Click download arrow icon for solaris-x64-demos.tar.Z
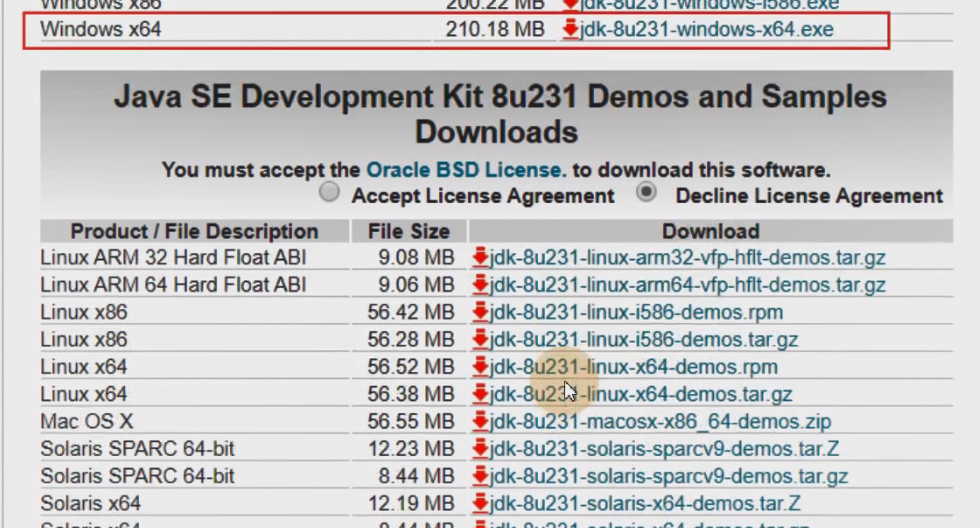The image size is (980, 528). point(480,503)
